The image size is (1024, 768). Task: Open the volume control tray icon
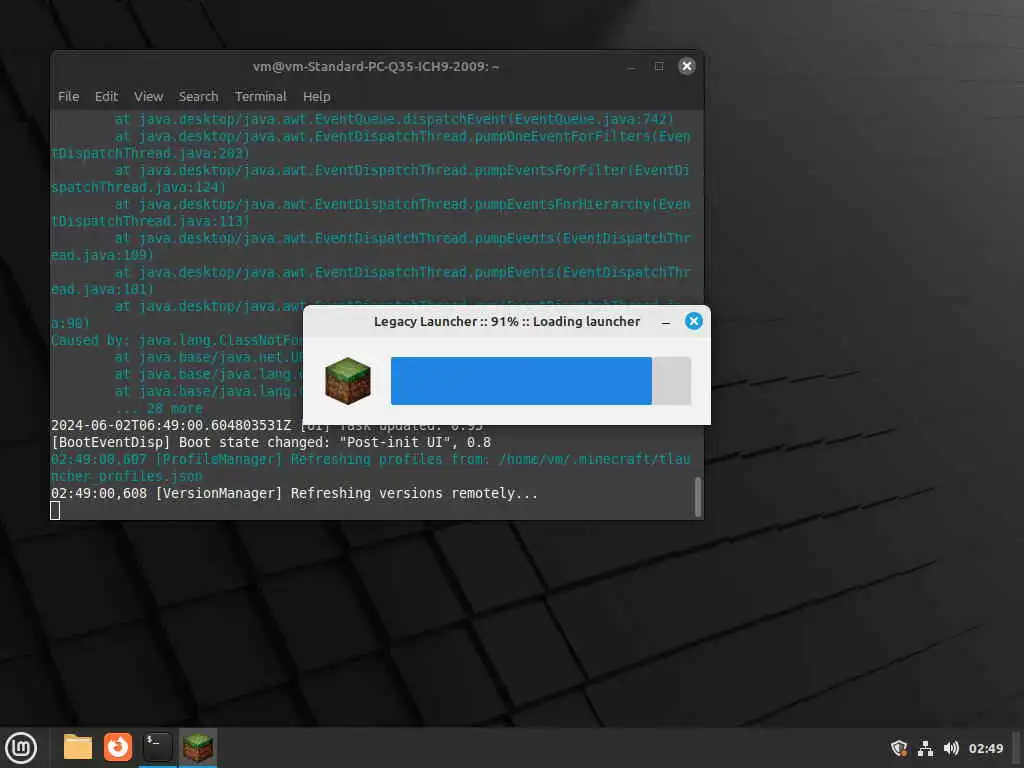coord(951,748)
